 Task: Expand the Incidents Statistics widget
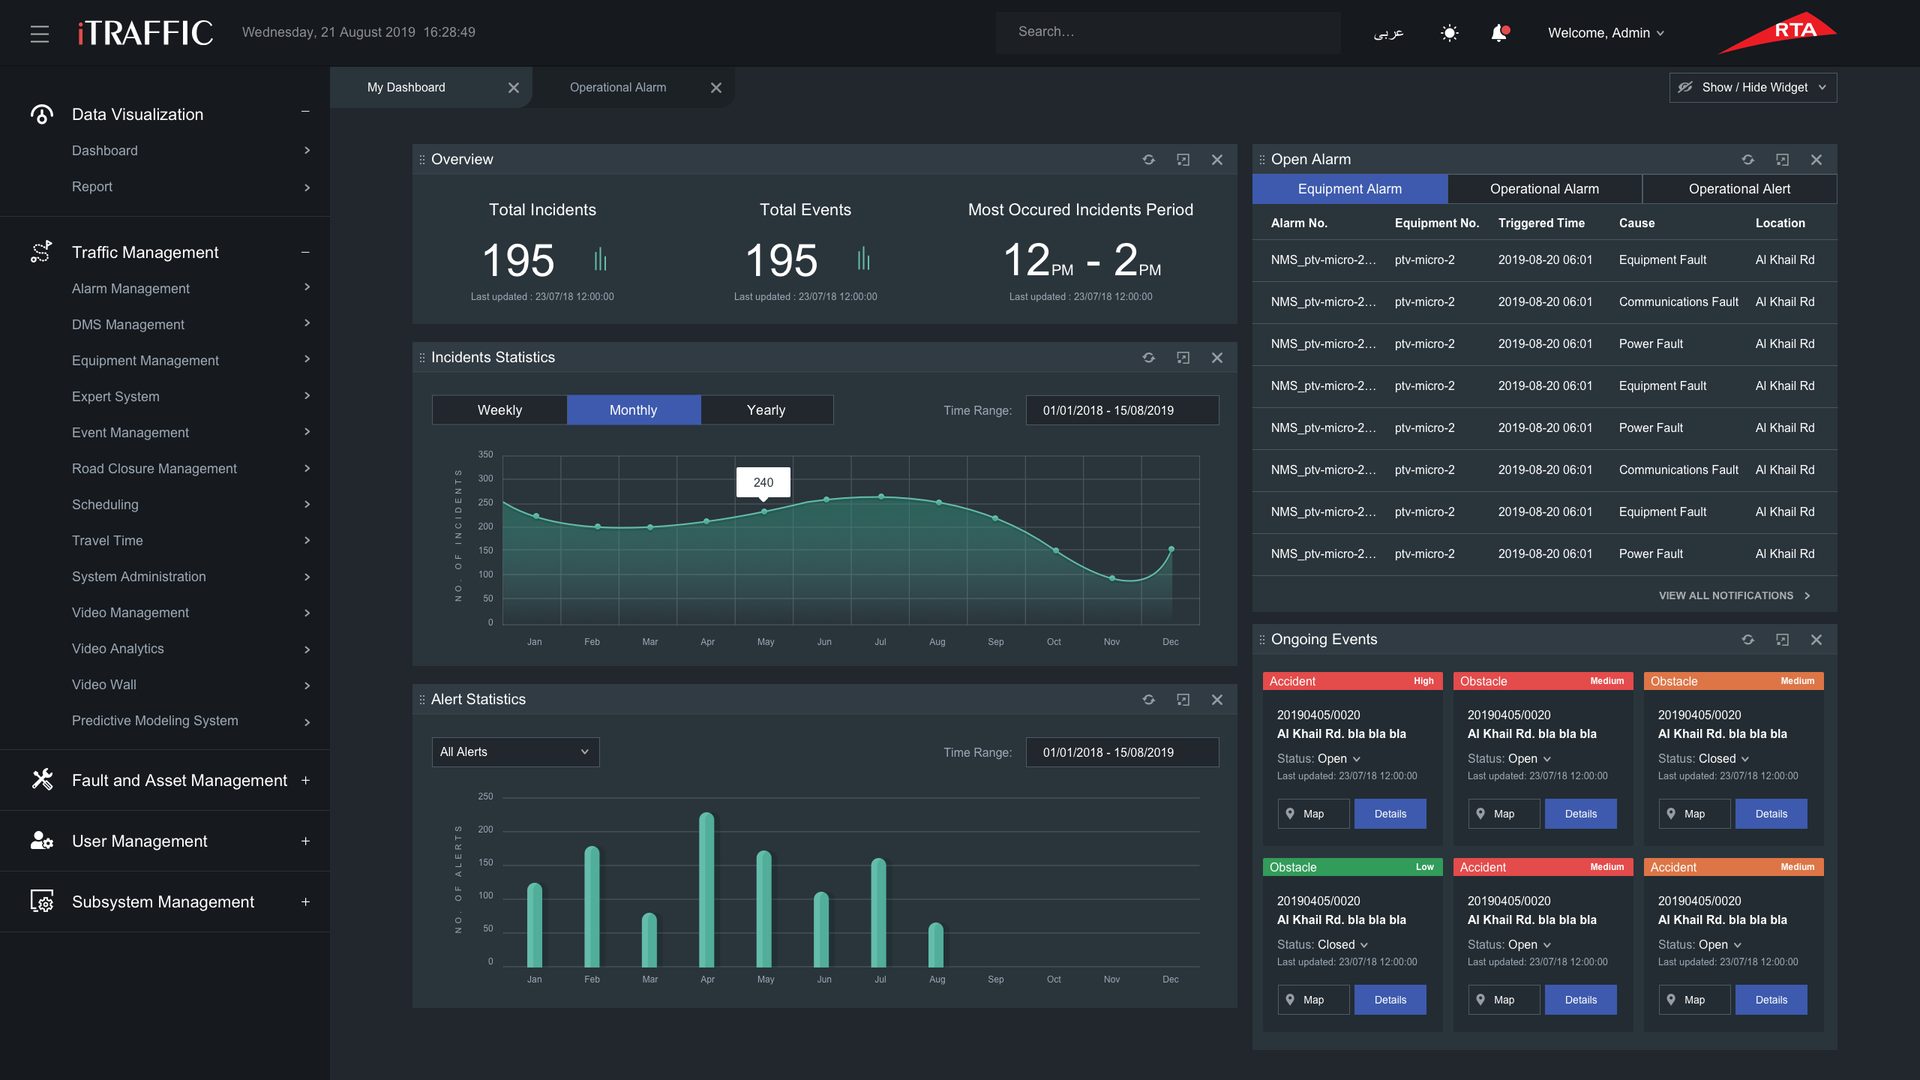pos(1183,358)
